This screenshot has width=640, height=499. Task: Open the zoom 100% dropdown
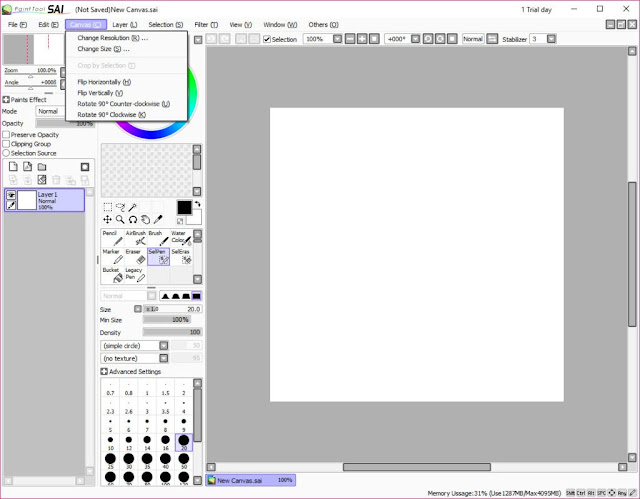click(338, 39)
